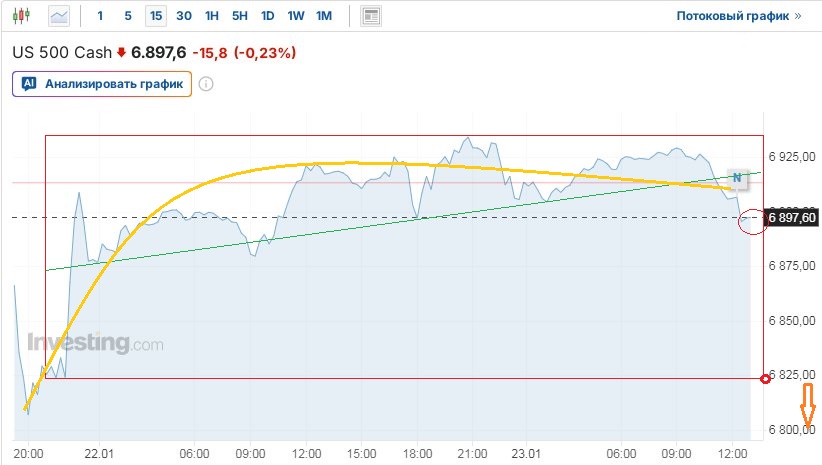Click the current price label 6 897,60
Viewport: 822px width, 465px height.
(x=792, y=217)
